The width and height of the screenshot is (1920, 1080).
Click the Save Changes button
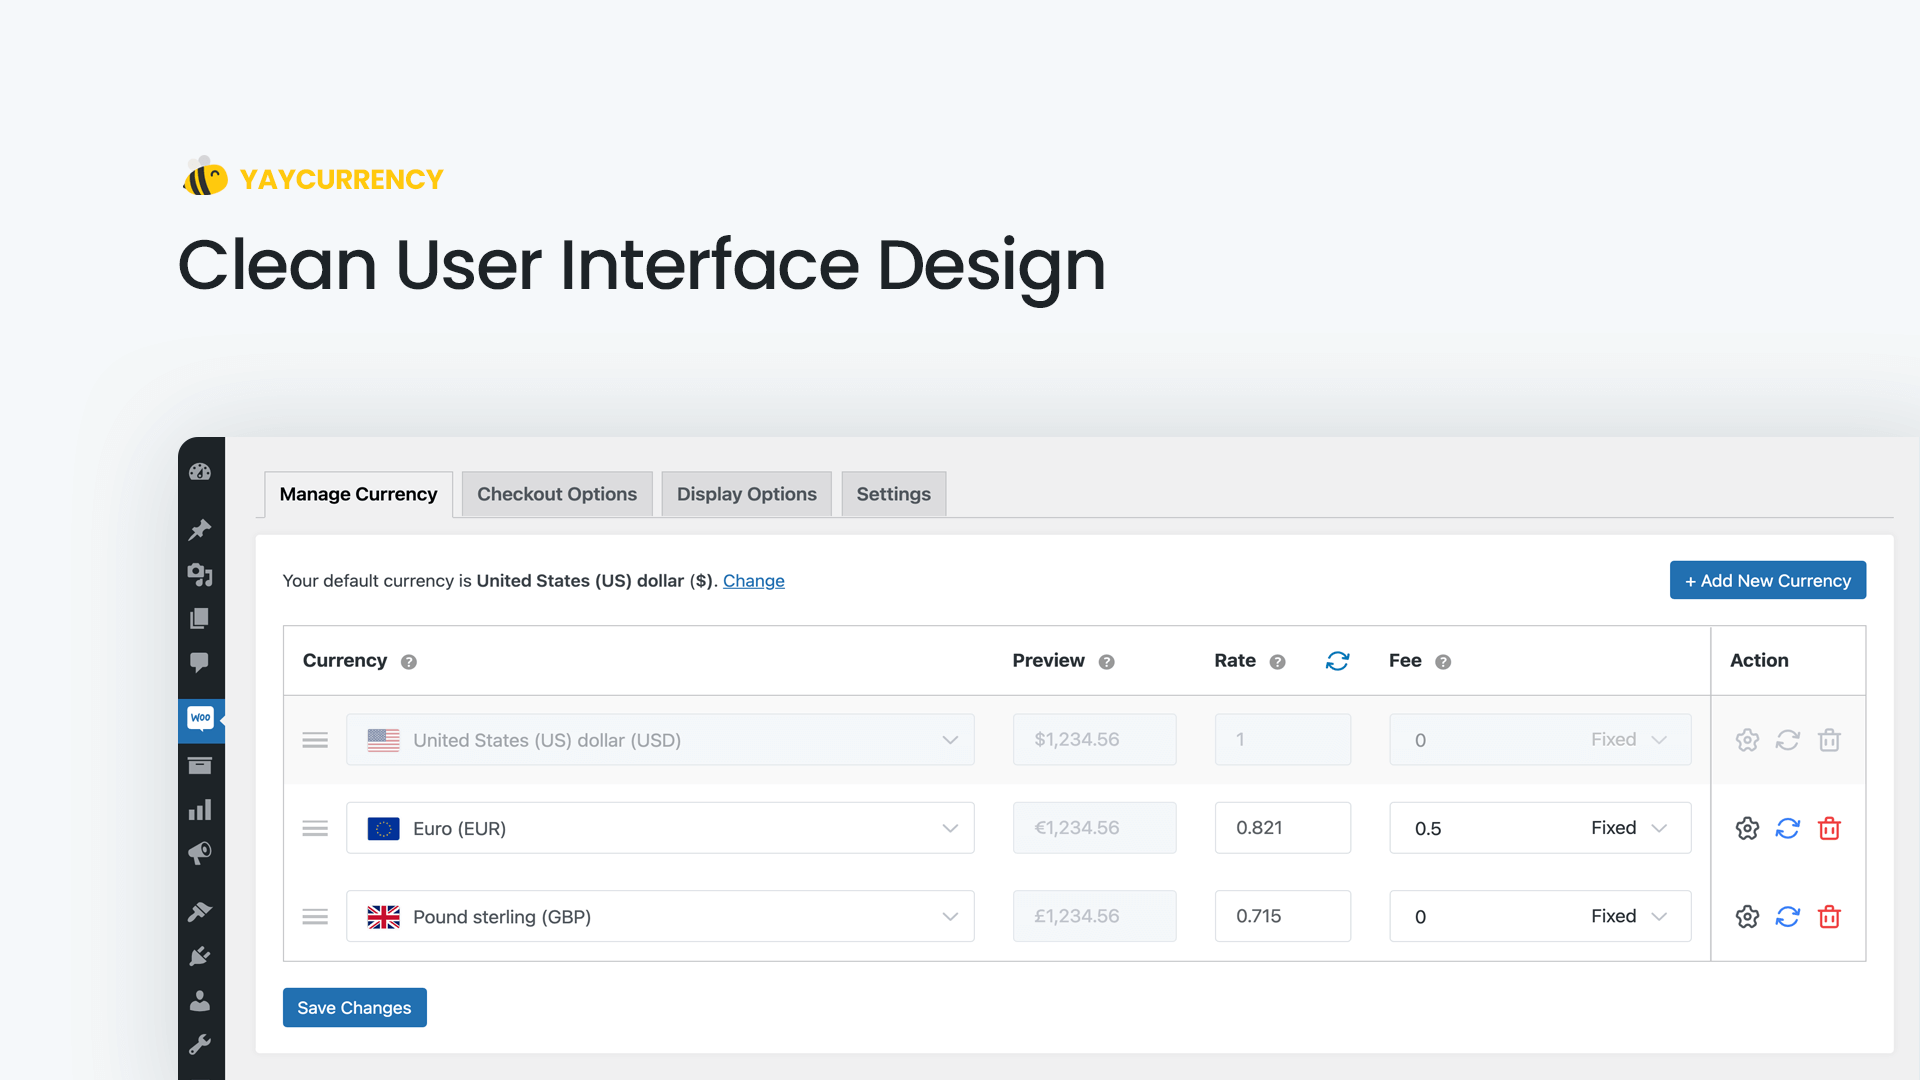click(355, 1007)
